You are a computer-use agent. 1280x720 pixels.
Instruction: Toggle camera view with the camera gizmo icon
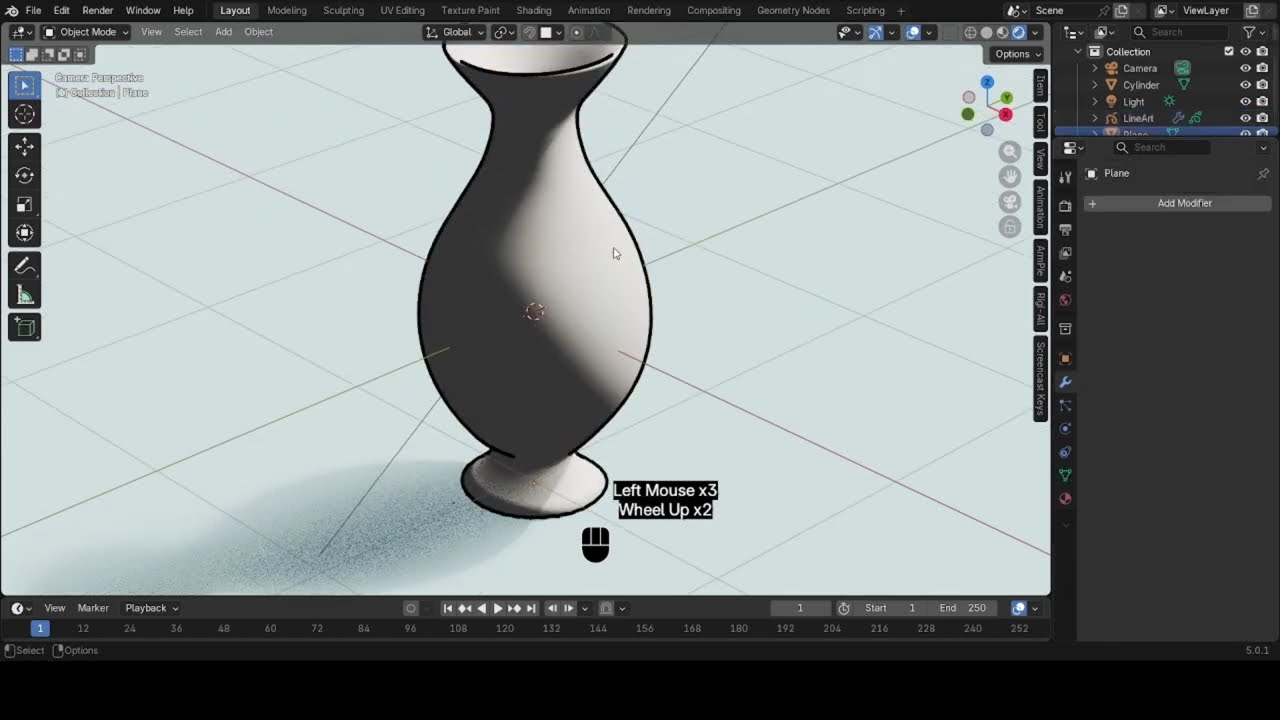[x=1010, y=202]
